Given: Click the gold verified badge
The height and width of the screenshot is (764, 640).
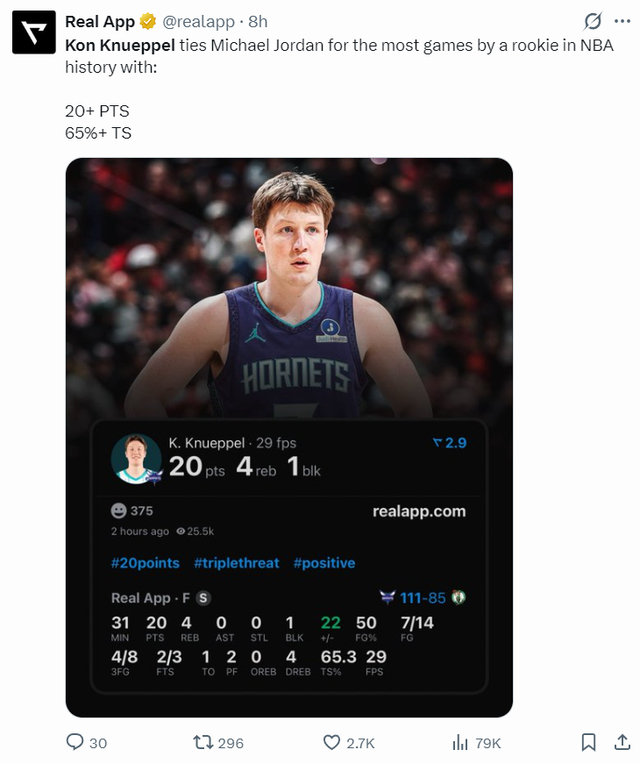Looking at the screenshot, I should click(147, 21).
